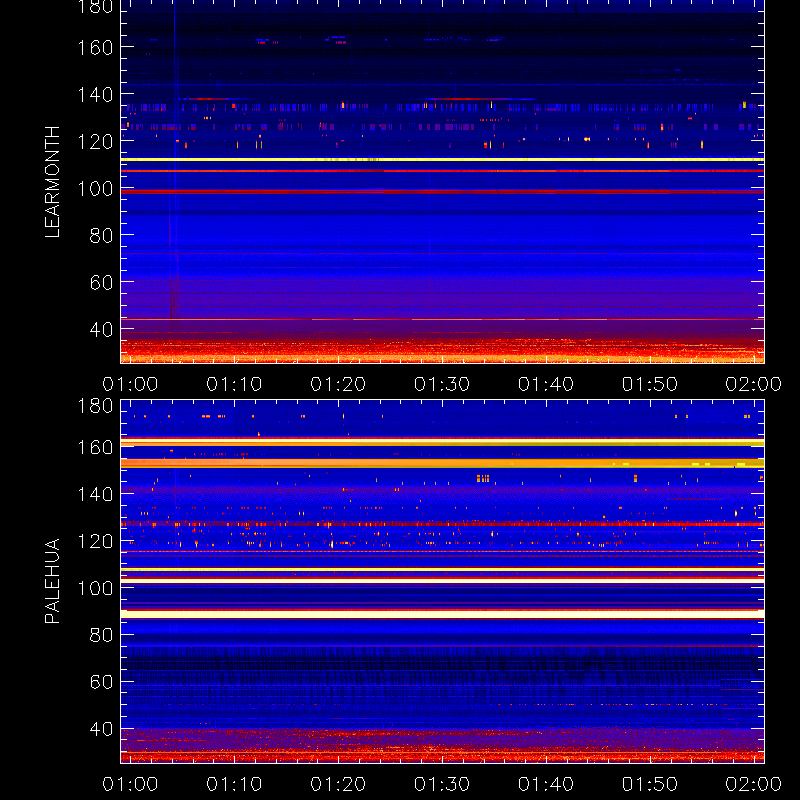This screenshot has width=800, height=800.
Task: Click the 01:20 time label under PALEHUA plot
Action: pyautogui.click(x=338, y=784)
